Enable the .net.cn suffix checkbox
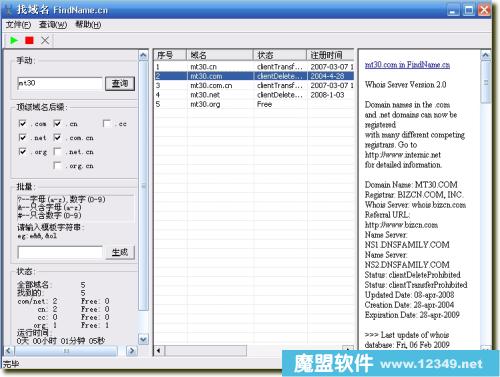500x377 pixels. point(57,152)
